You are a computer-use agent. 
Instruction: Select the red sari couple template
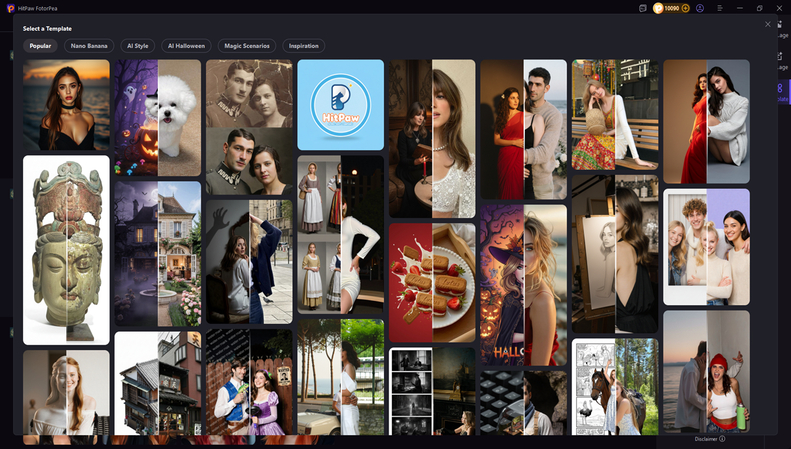tap(523, 130)
